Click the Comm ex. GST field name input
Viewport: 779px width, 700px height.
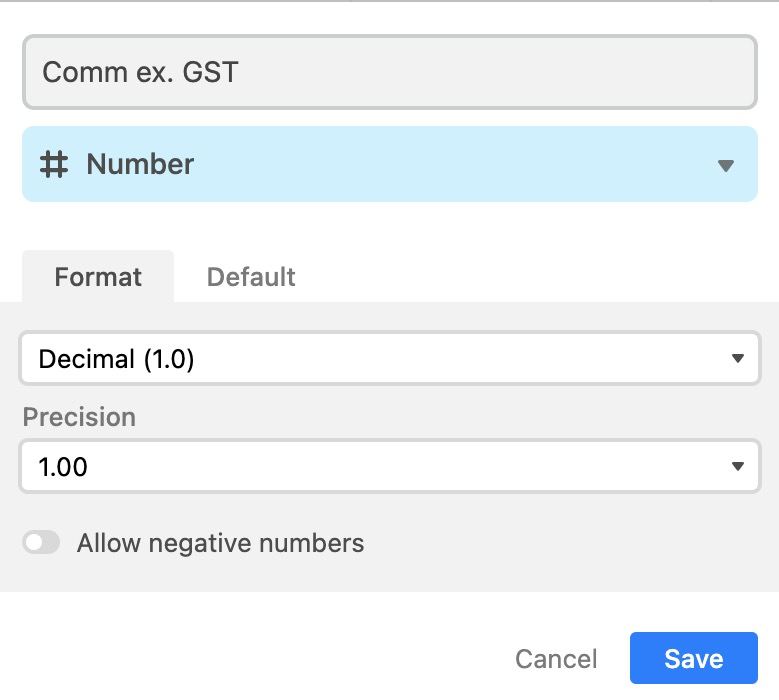point(390,72)
